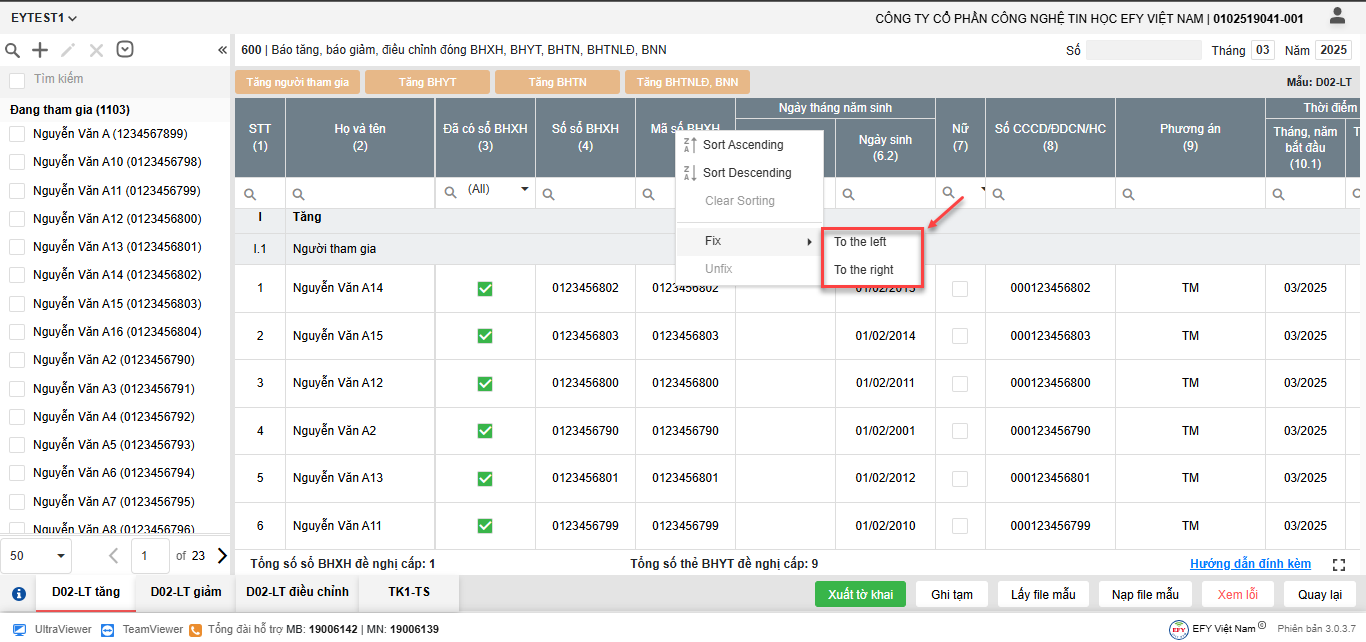Screen dimensions: 1366x642
Task: Click the green Xuất tờ khai button
Action: pyautogui.click(x=860, y=594)
